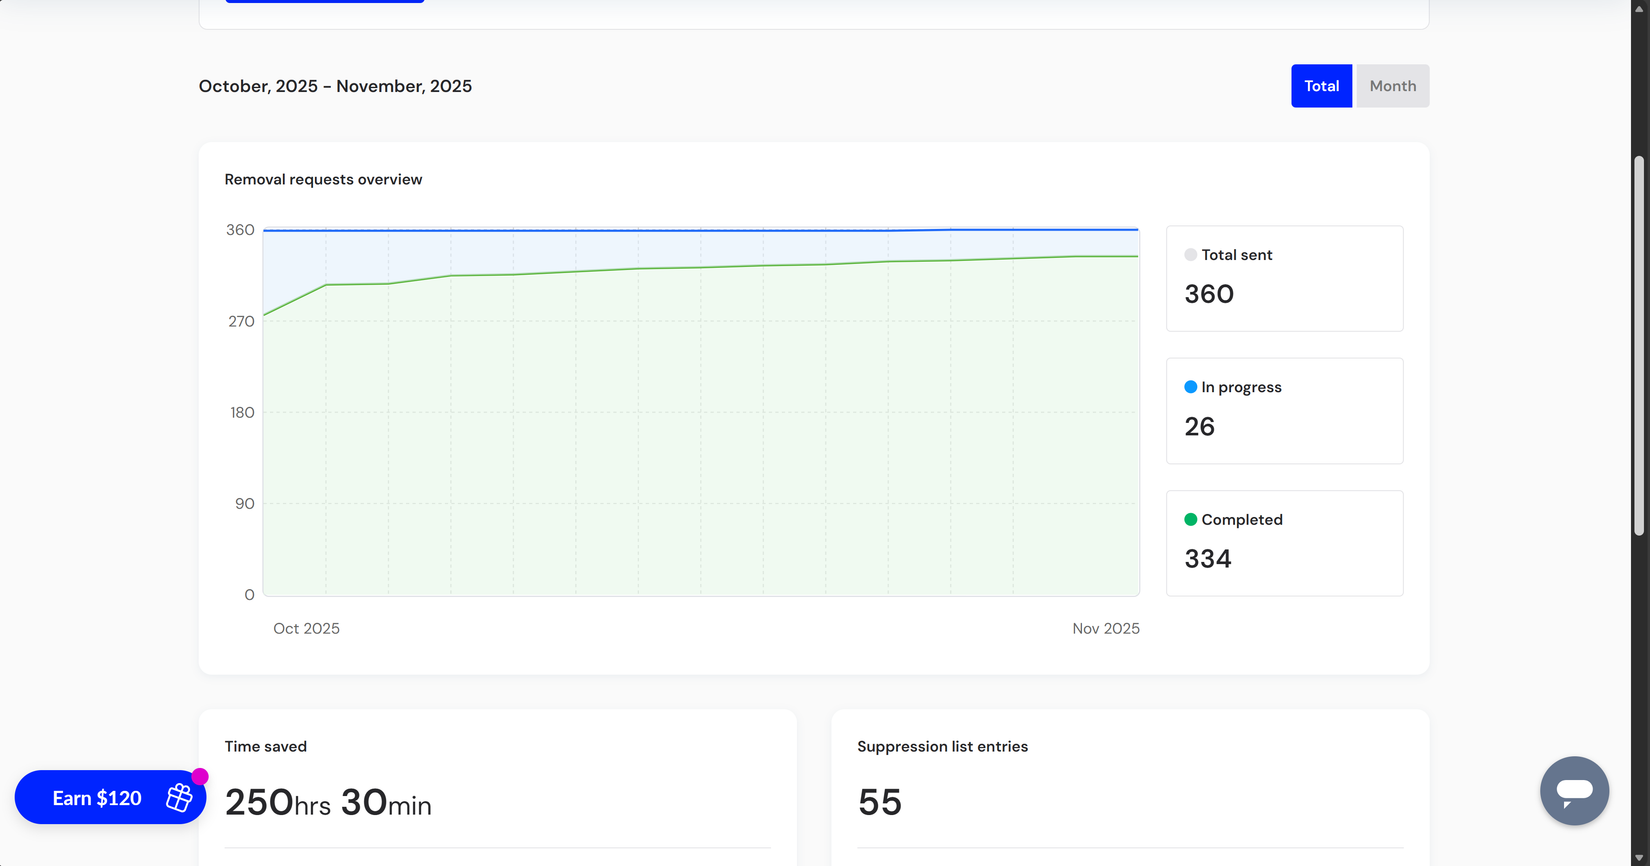
Task: Click the scrollbar down arrow
Action: click(1639, 858)
